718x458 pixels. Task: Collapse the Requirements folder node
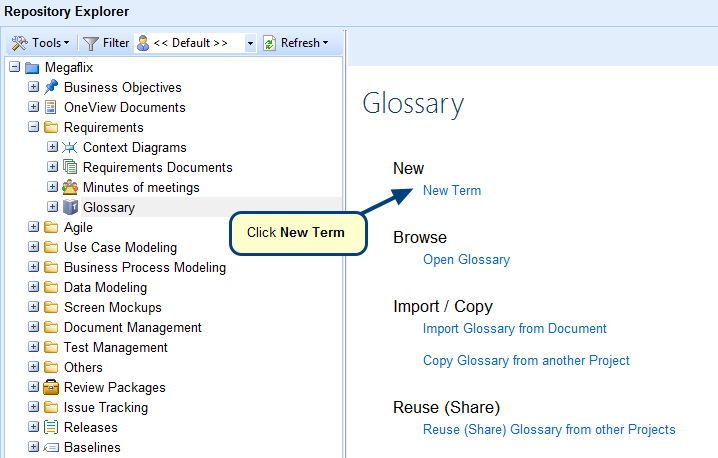point(33,127)
